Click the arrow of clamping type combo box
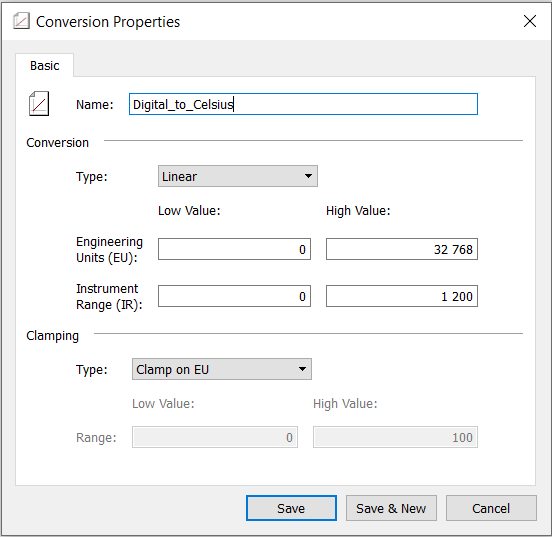Screen dimensions: 552x537 [302, 369]
